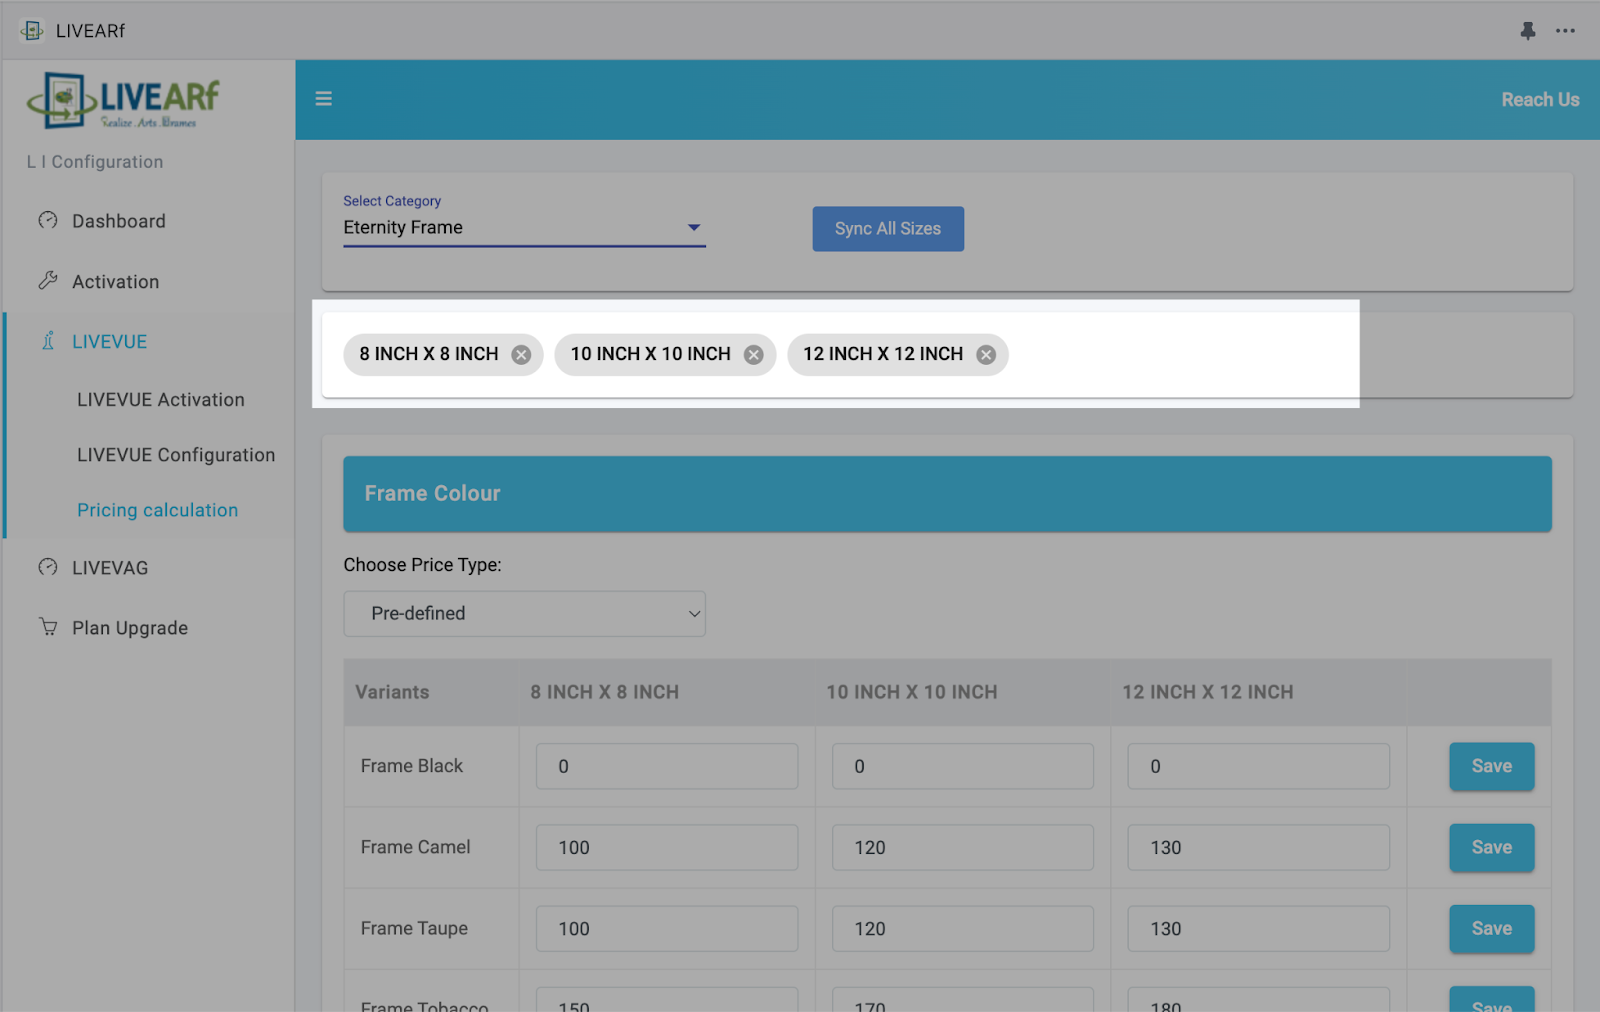The height and width of the screenshot is (1012, 1600).
Task: Click the Activation wrench icon
Action: [x=48, y=281]
